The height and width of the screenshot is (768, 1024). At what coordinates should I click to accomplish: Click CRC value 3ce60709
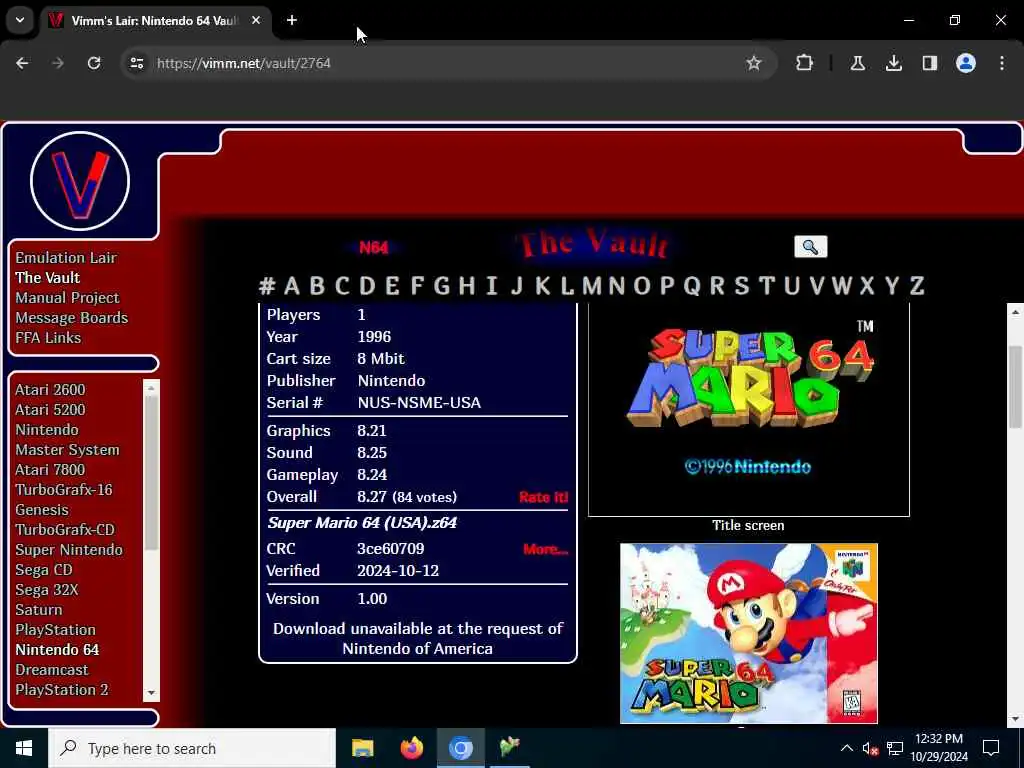(391, 549)
